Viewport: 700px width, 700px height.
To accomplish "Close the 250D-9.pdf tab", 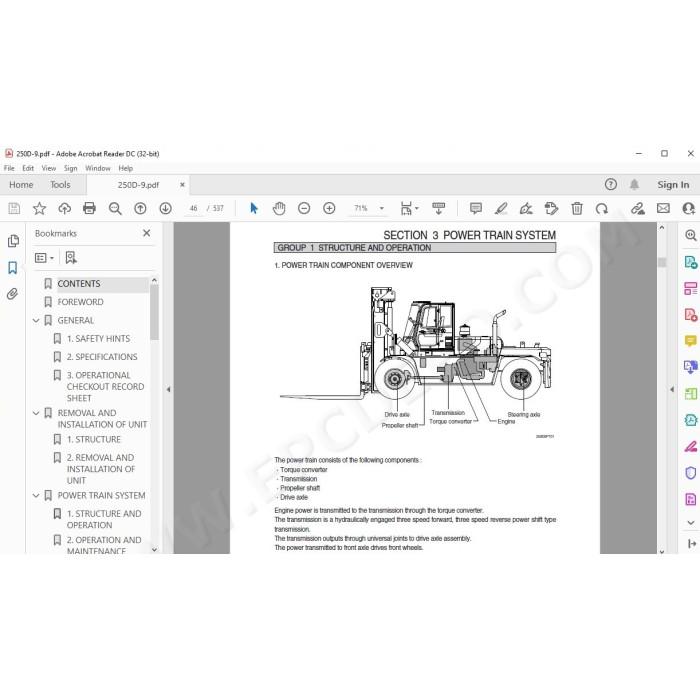I will tap(182, 185).
